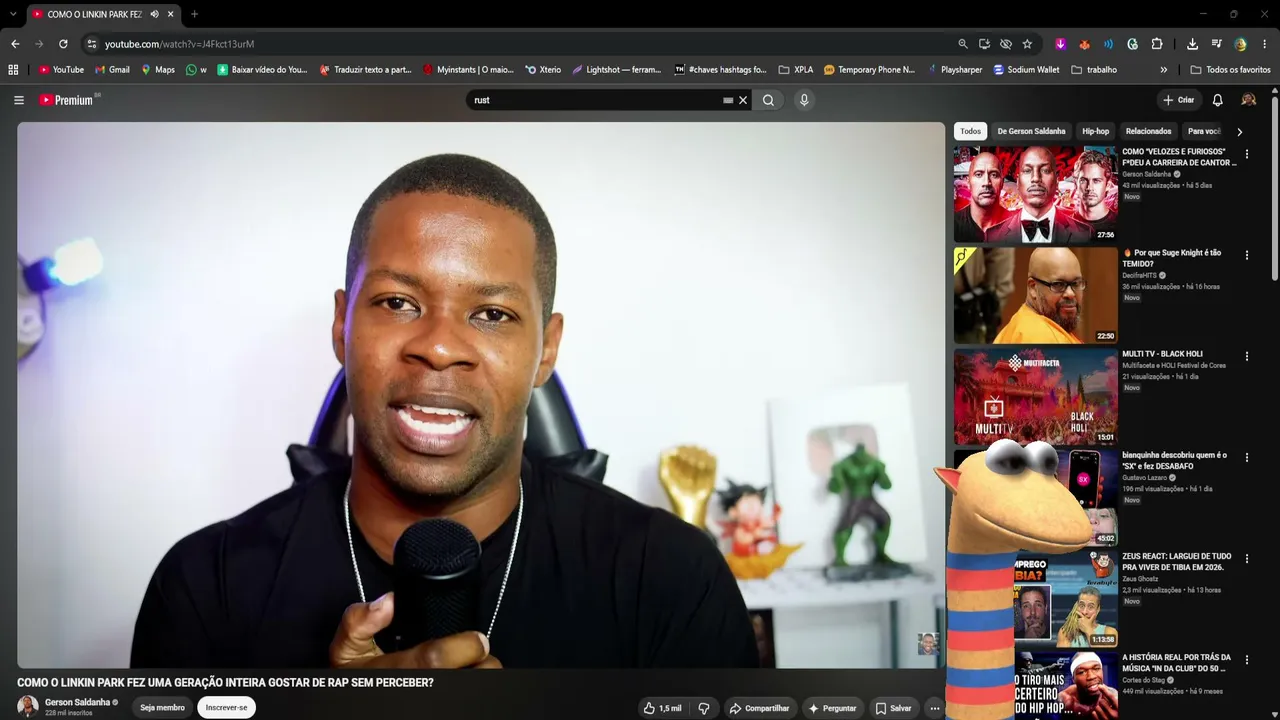Viewport: 1280px width, 720px height.
Task: Click the Criar create button
Action: coord(1179,100)
